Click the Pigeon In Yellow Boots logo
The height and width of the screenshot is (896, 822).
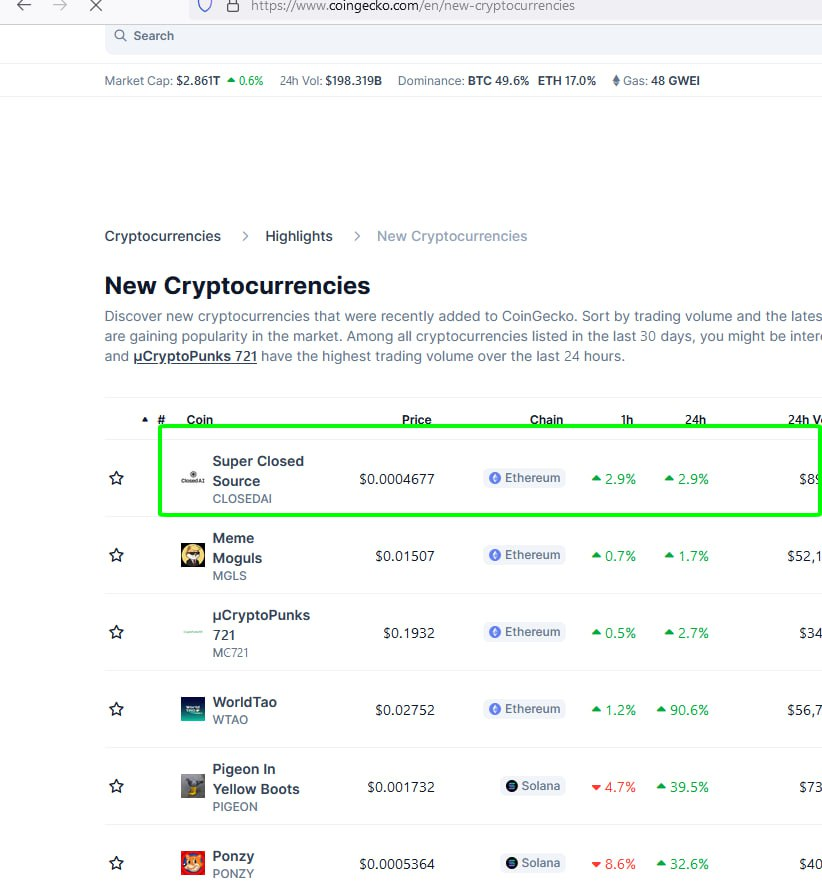(x=193, y=786)
